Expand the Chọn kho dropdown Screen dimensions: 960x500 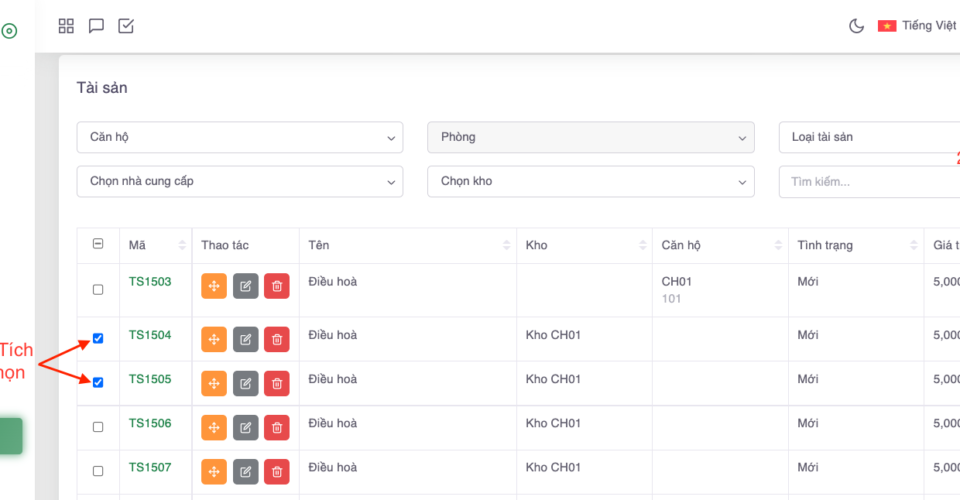click(590, 182)
